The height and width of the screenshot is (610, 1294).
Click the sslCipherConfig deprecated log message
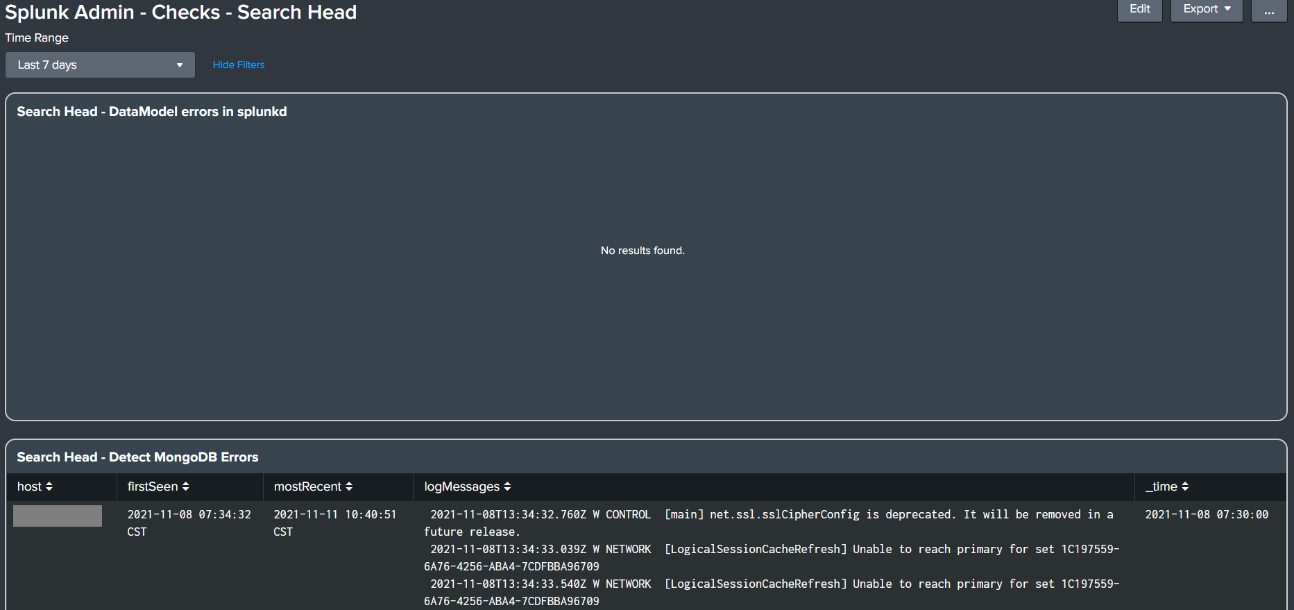(771, 523)
